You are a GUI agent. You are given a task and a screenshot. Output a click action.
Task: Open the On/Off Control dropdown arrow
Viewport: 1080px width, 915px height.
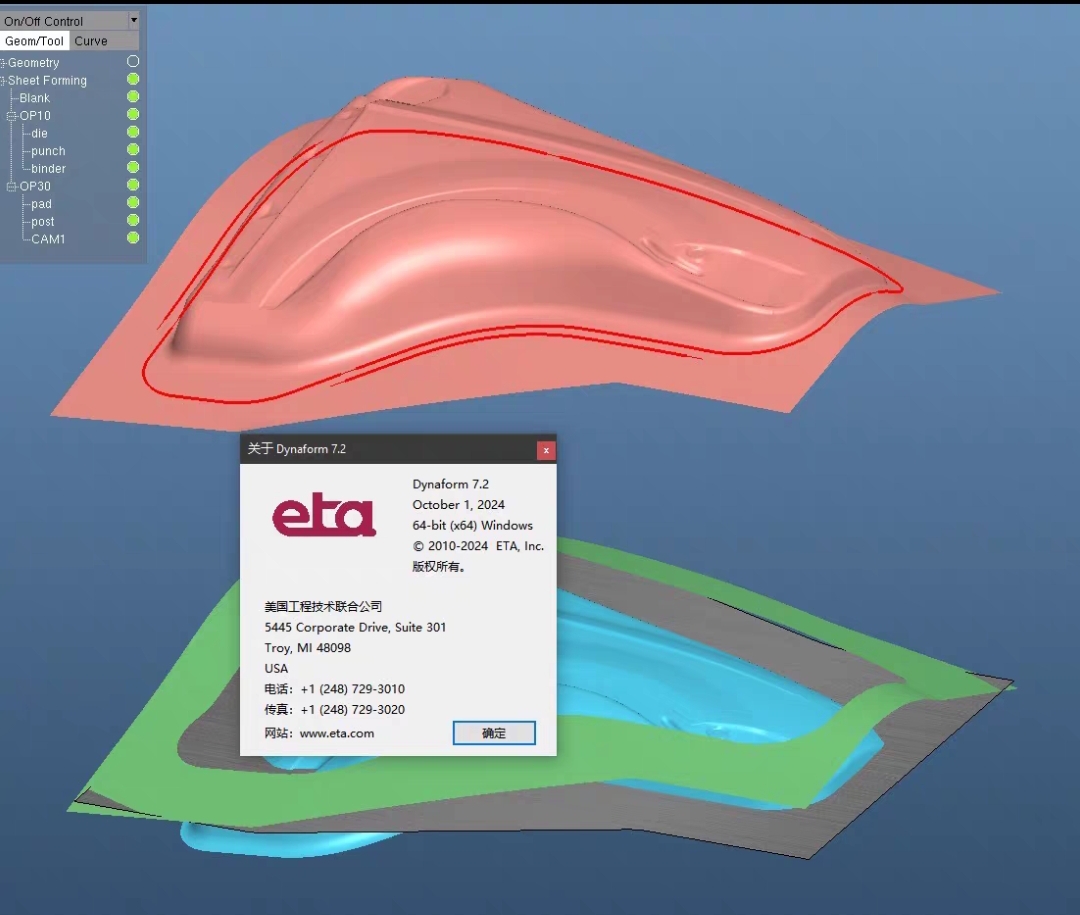click(134, 21)
